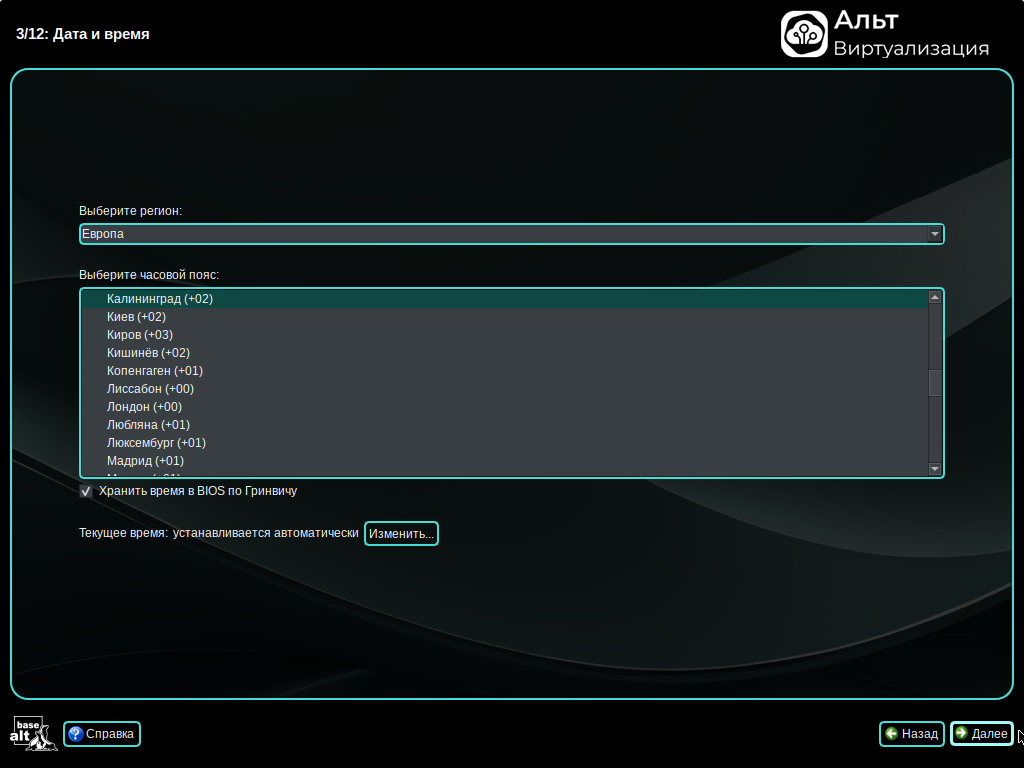Image resolution: width=1024 pixels, height=768 pixels.
Task: Click the blue question mark help icon
Action: [75, 734]
